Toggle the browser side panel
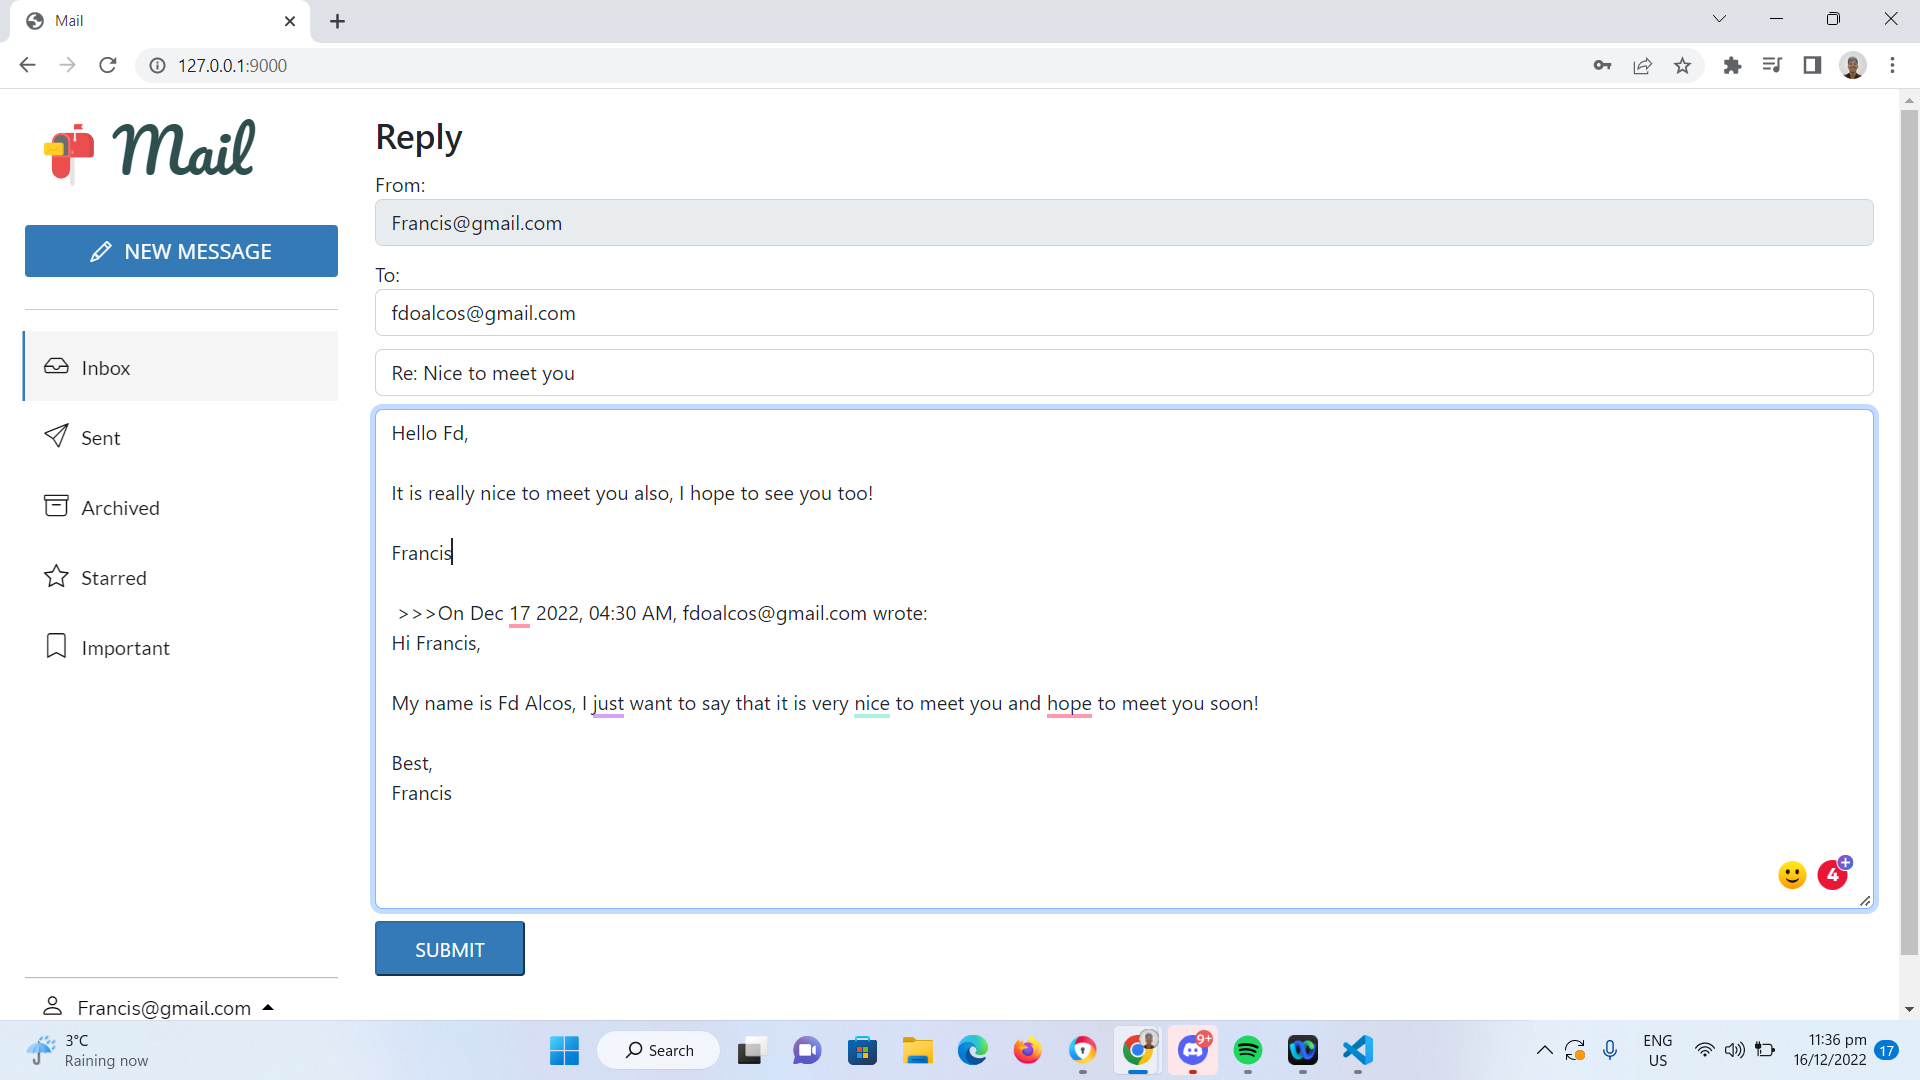 coord(1812,66)
